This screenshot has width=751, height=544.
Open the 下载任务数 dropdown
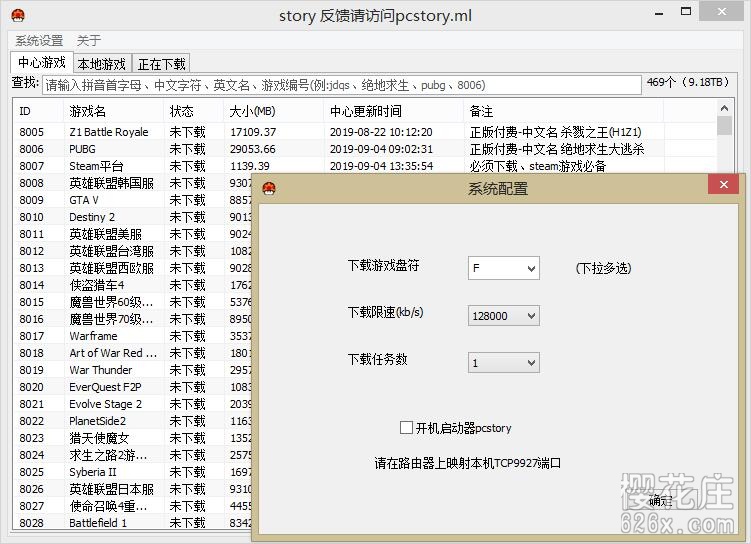(504, 363)
